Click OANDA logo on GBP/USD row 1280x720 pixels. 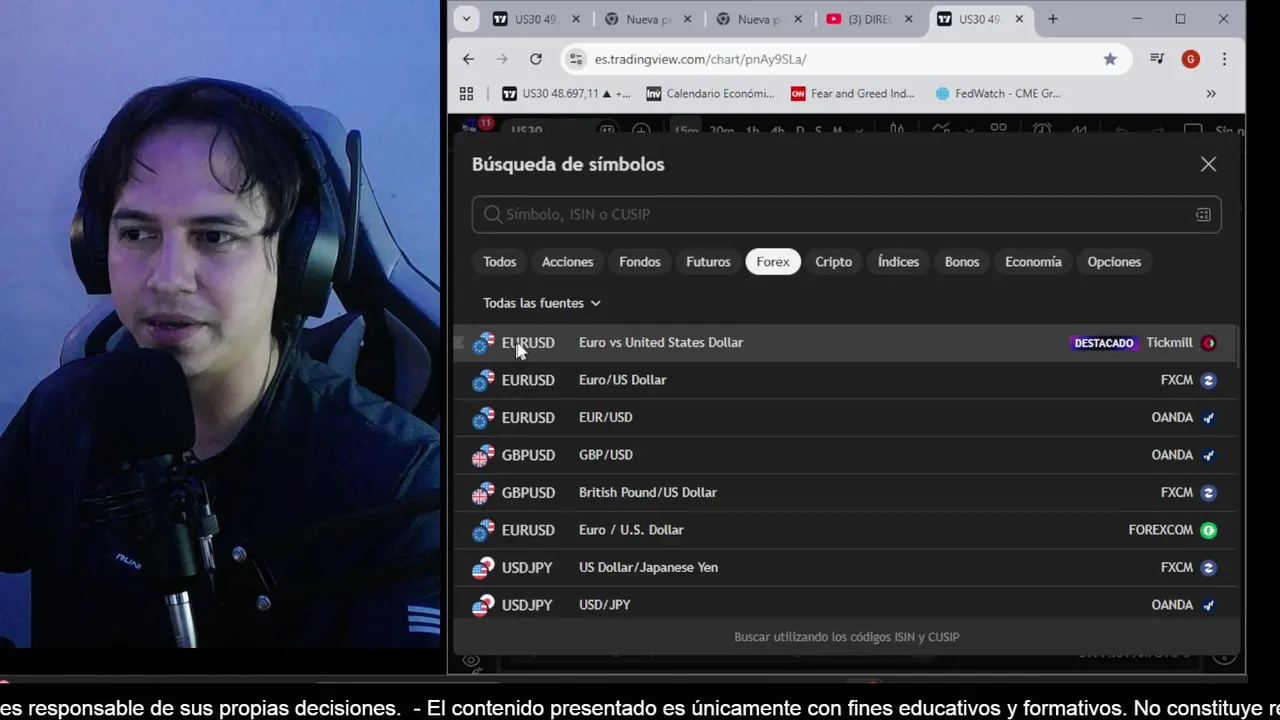click(x=1208, y=455)
